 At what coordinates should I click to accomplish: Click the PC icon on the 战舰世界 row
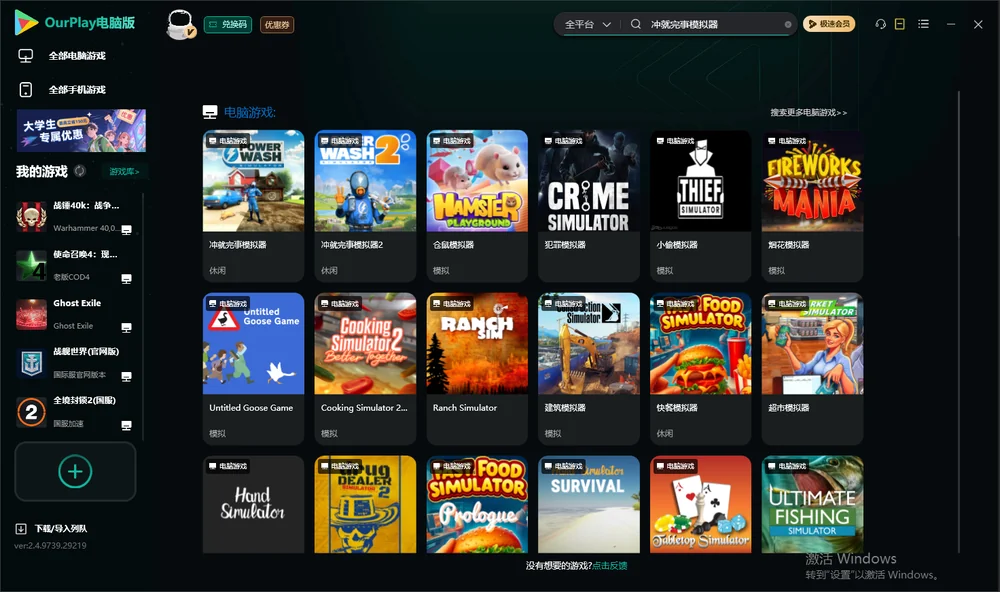click(x=126, y=376)
